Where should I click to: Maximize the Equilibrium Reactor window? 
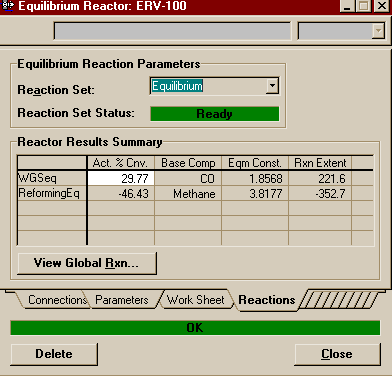363,6
